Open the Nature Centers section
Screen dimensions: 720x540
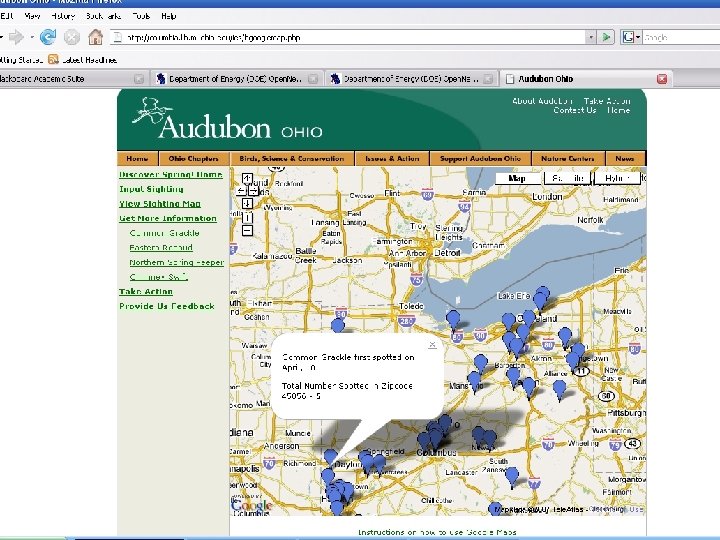tap(568, 158)
